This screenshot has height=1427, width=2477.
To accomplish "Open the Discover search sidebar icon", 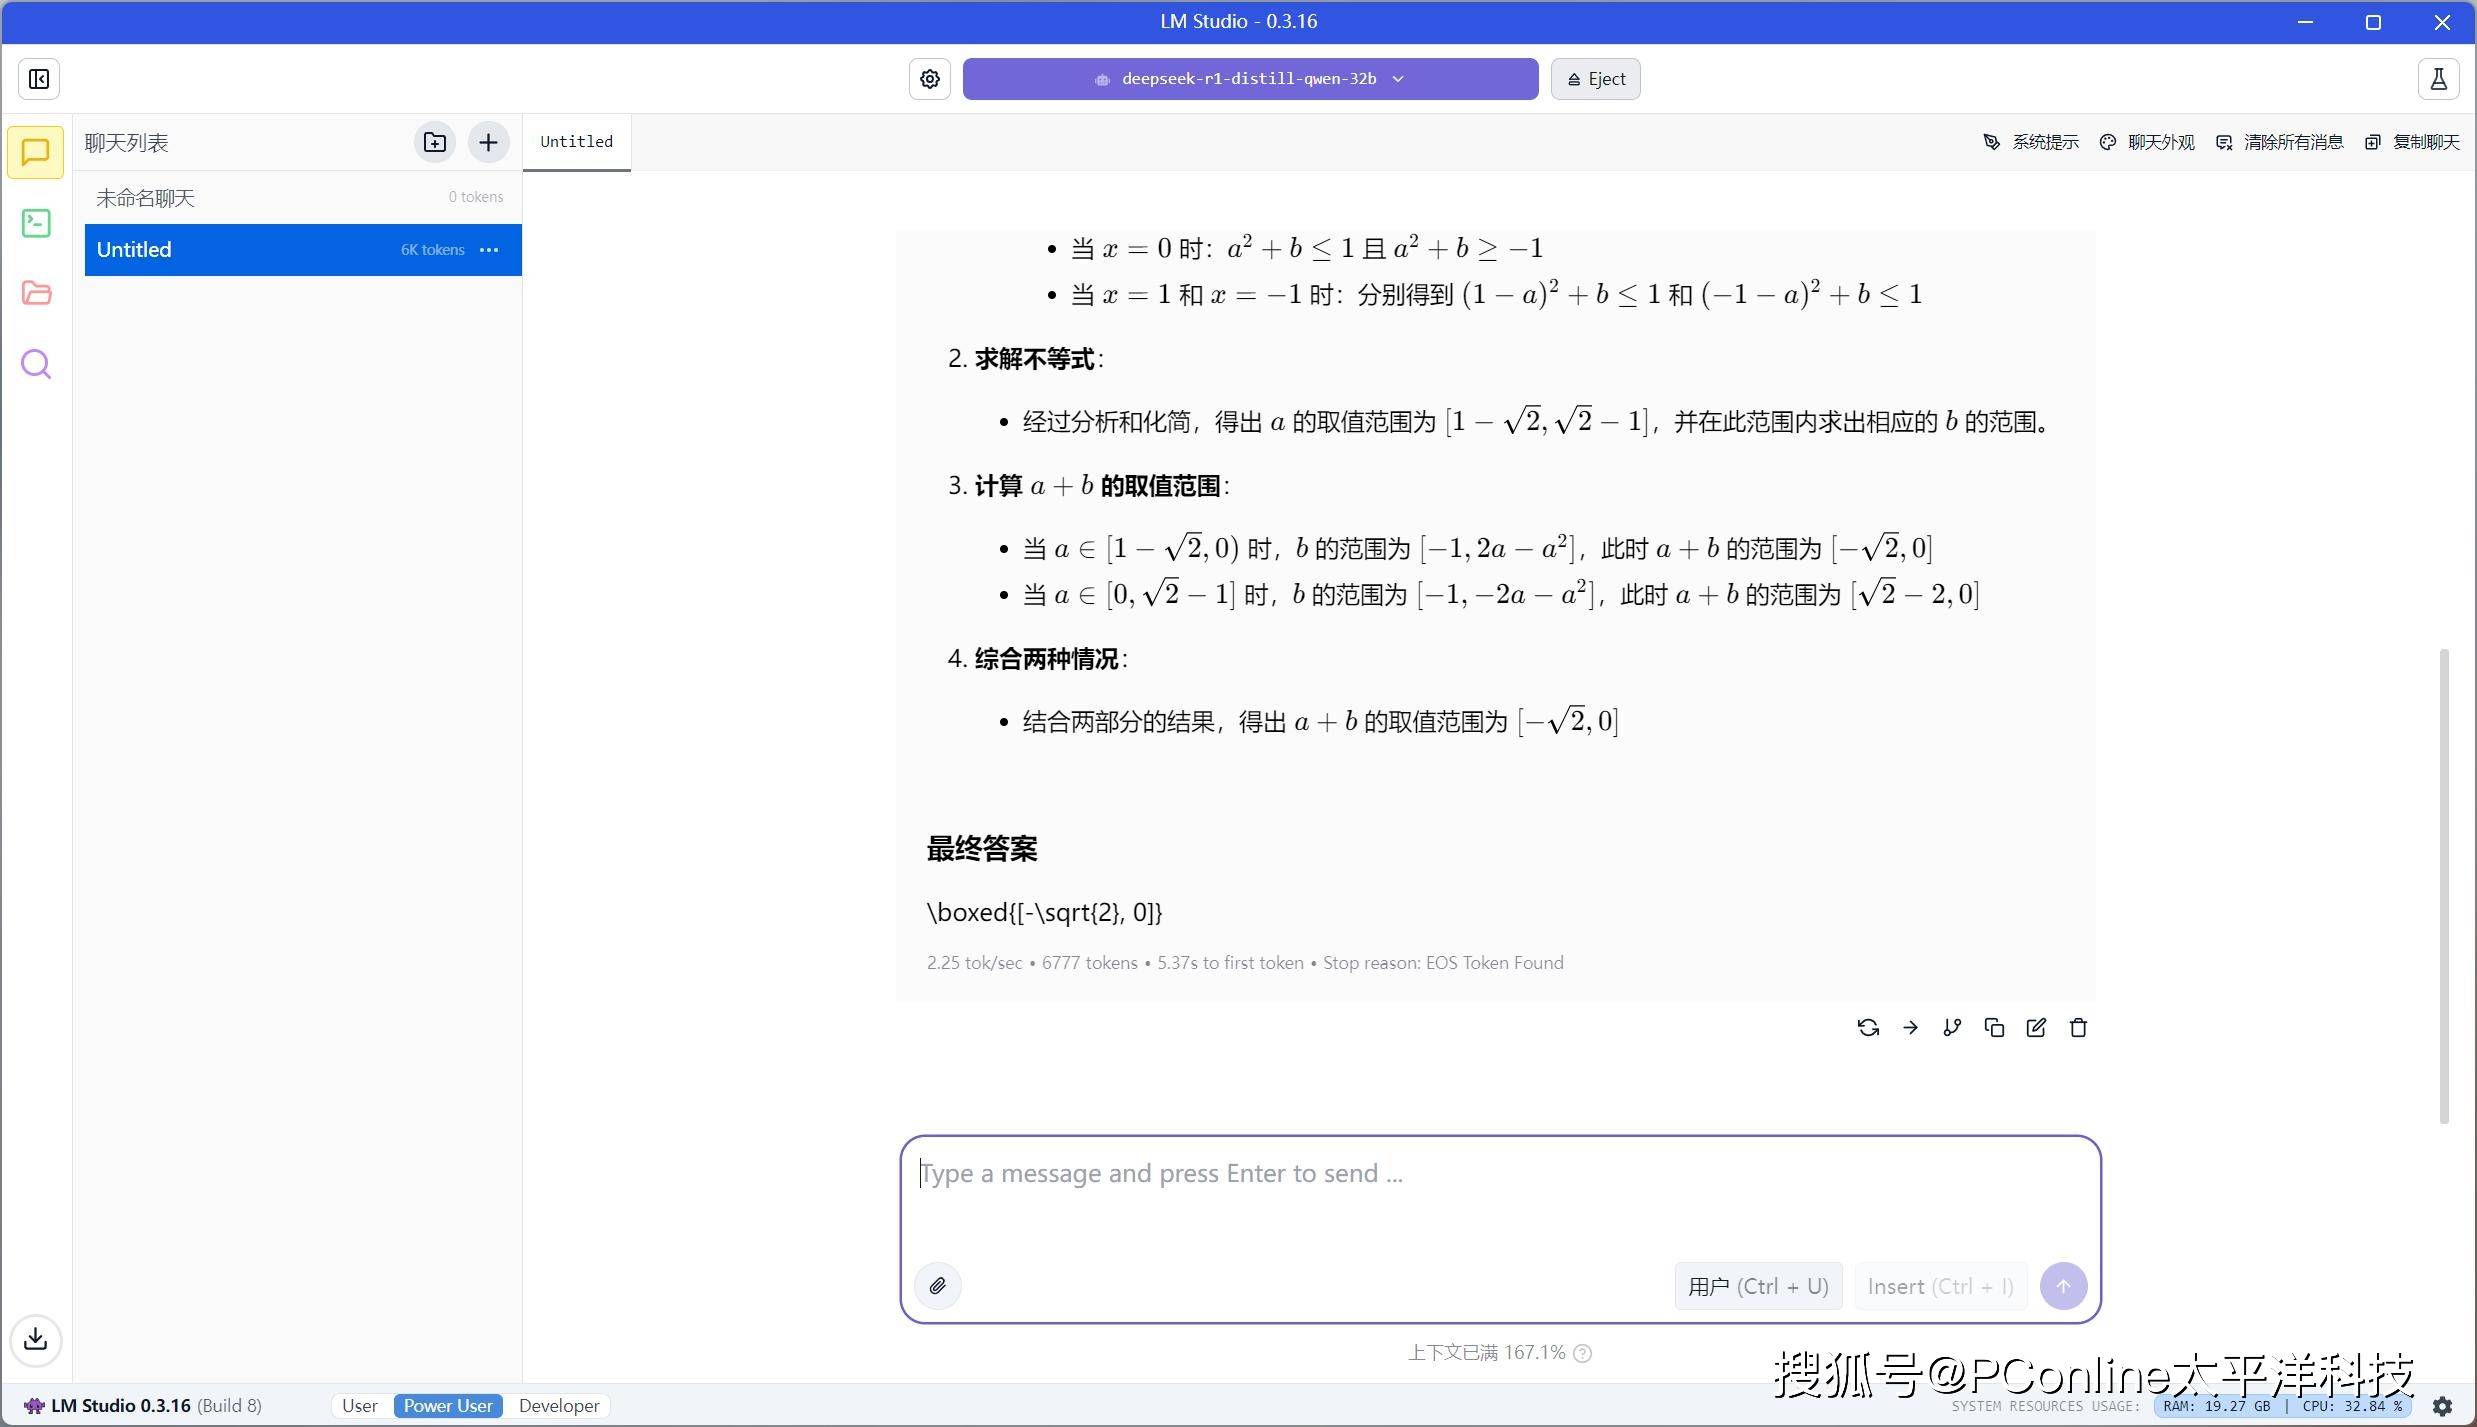I will click(x=36, y=364).
